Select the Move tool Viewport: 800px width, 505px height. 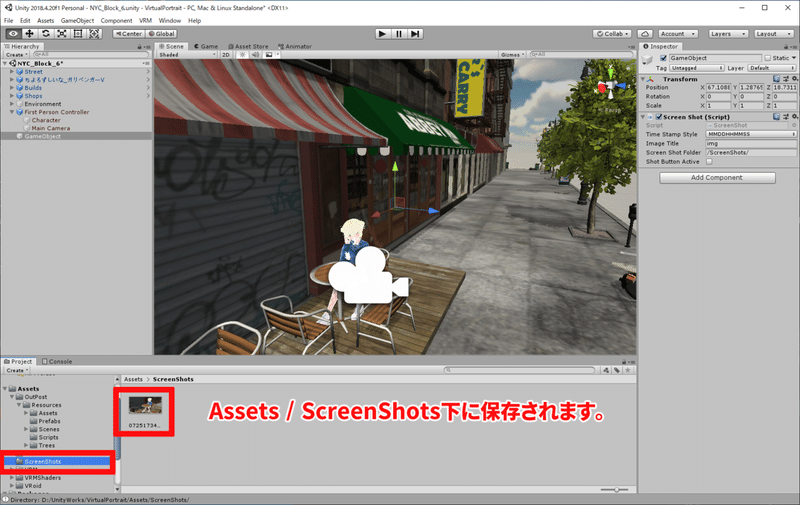pos(30,34)
